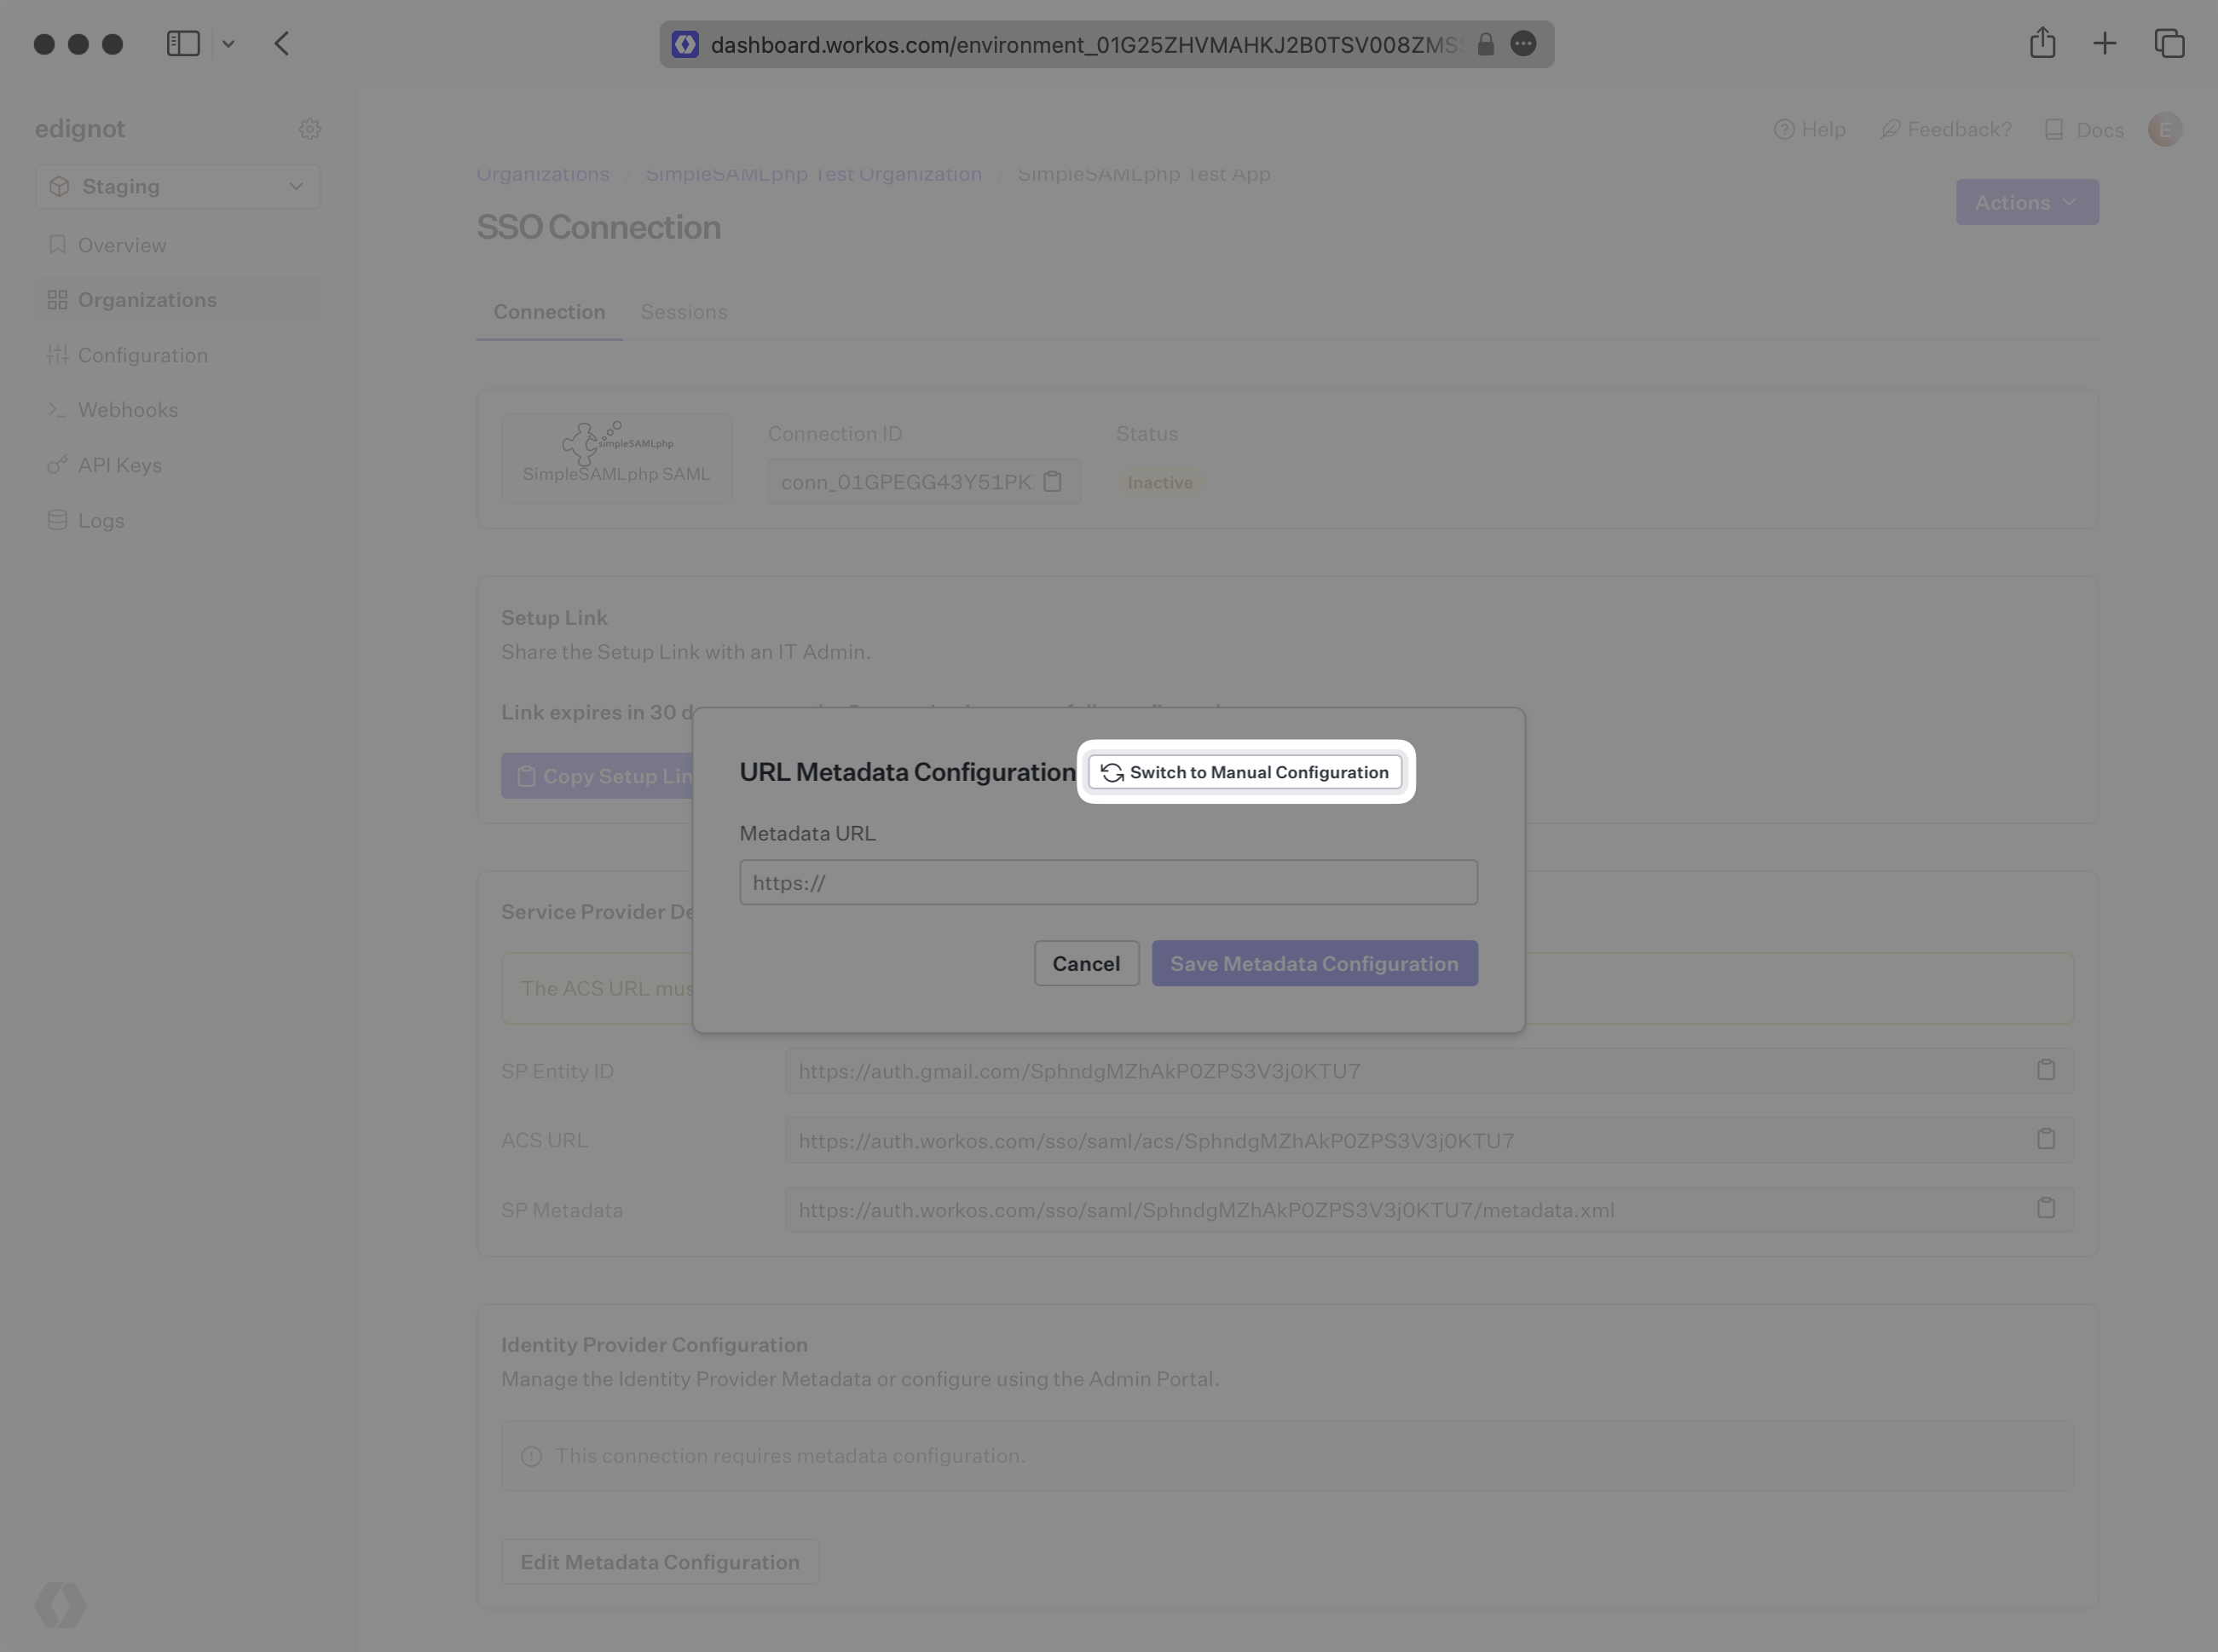Open the settings gear next to edignot
The height and width of the screenshot is (1652, 2218).
tap(309, 129)
